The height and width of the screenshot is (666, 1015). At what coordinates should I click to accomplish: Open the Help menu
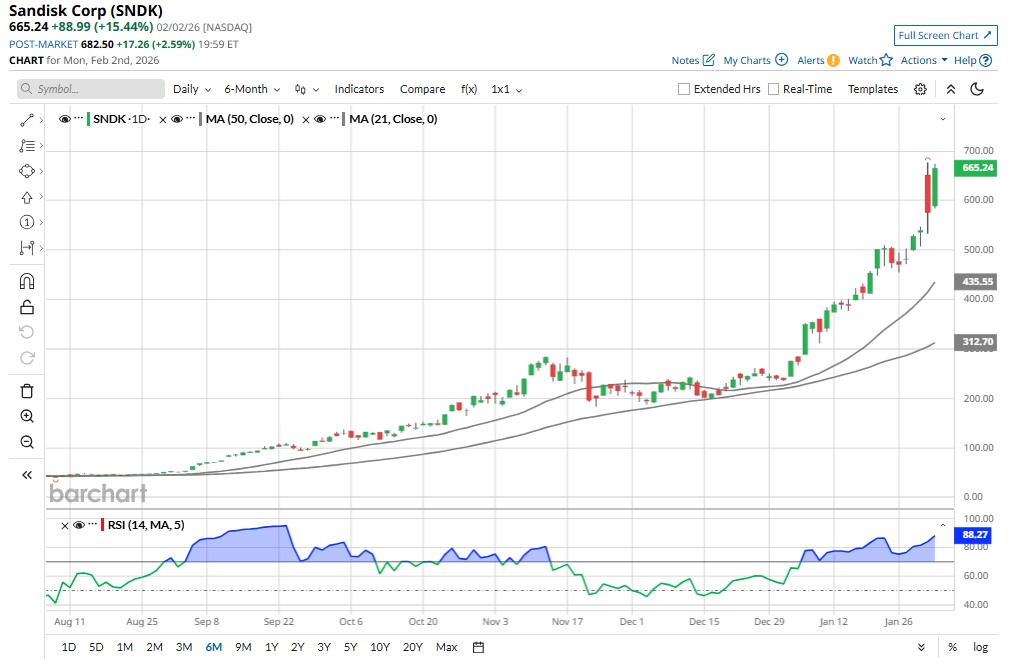tap(972, 60)
